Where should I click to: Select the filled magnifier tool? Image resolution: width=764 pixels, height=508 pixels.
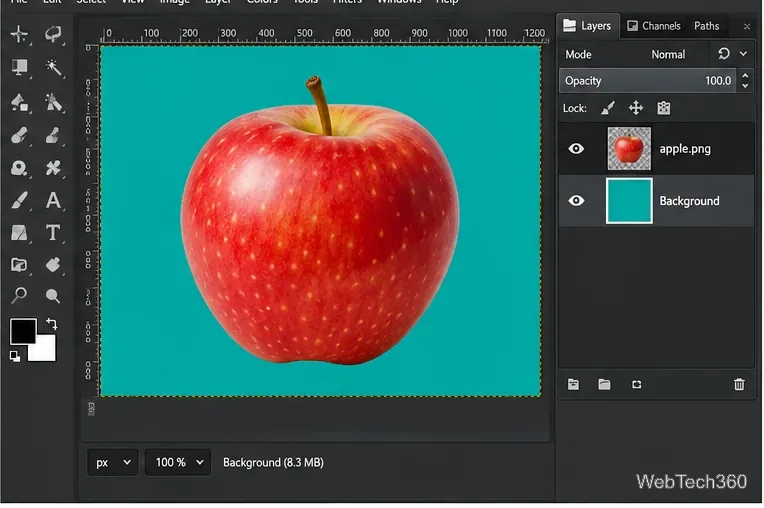point(53,296)
